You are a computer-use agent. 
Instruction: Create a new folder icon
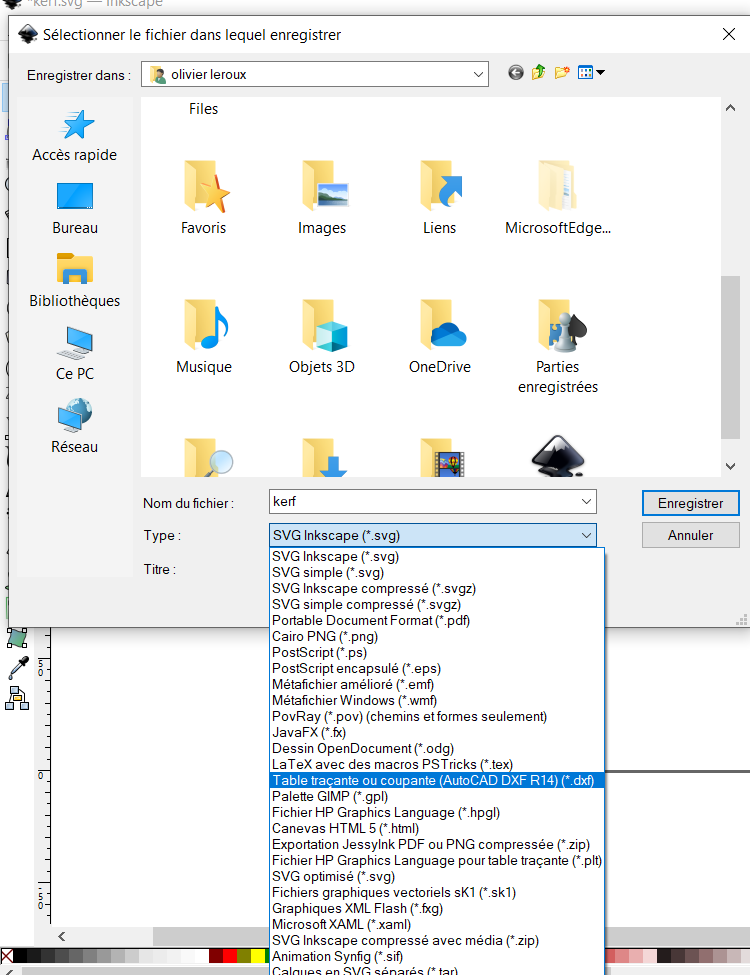pyautogui.click(x=562, y=73)
